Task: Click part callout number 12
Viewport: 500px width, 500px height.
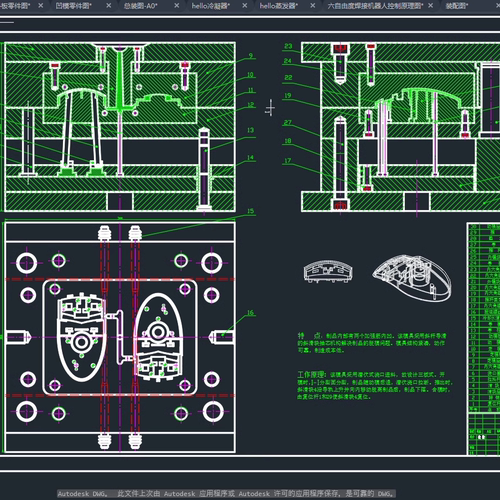Action: click(251, 105)
